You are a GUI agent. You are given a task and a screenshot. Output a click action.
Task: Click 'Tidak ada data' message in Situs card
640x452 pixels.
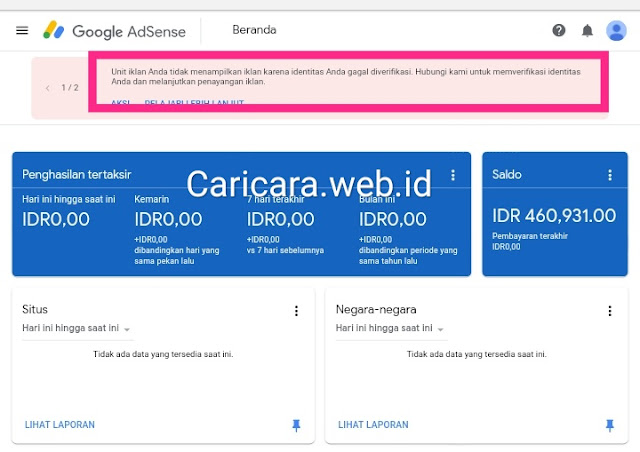(163, 354)
